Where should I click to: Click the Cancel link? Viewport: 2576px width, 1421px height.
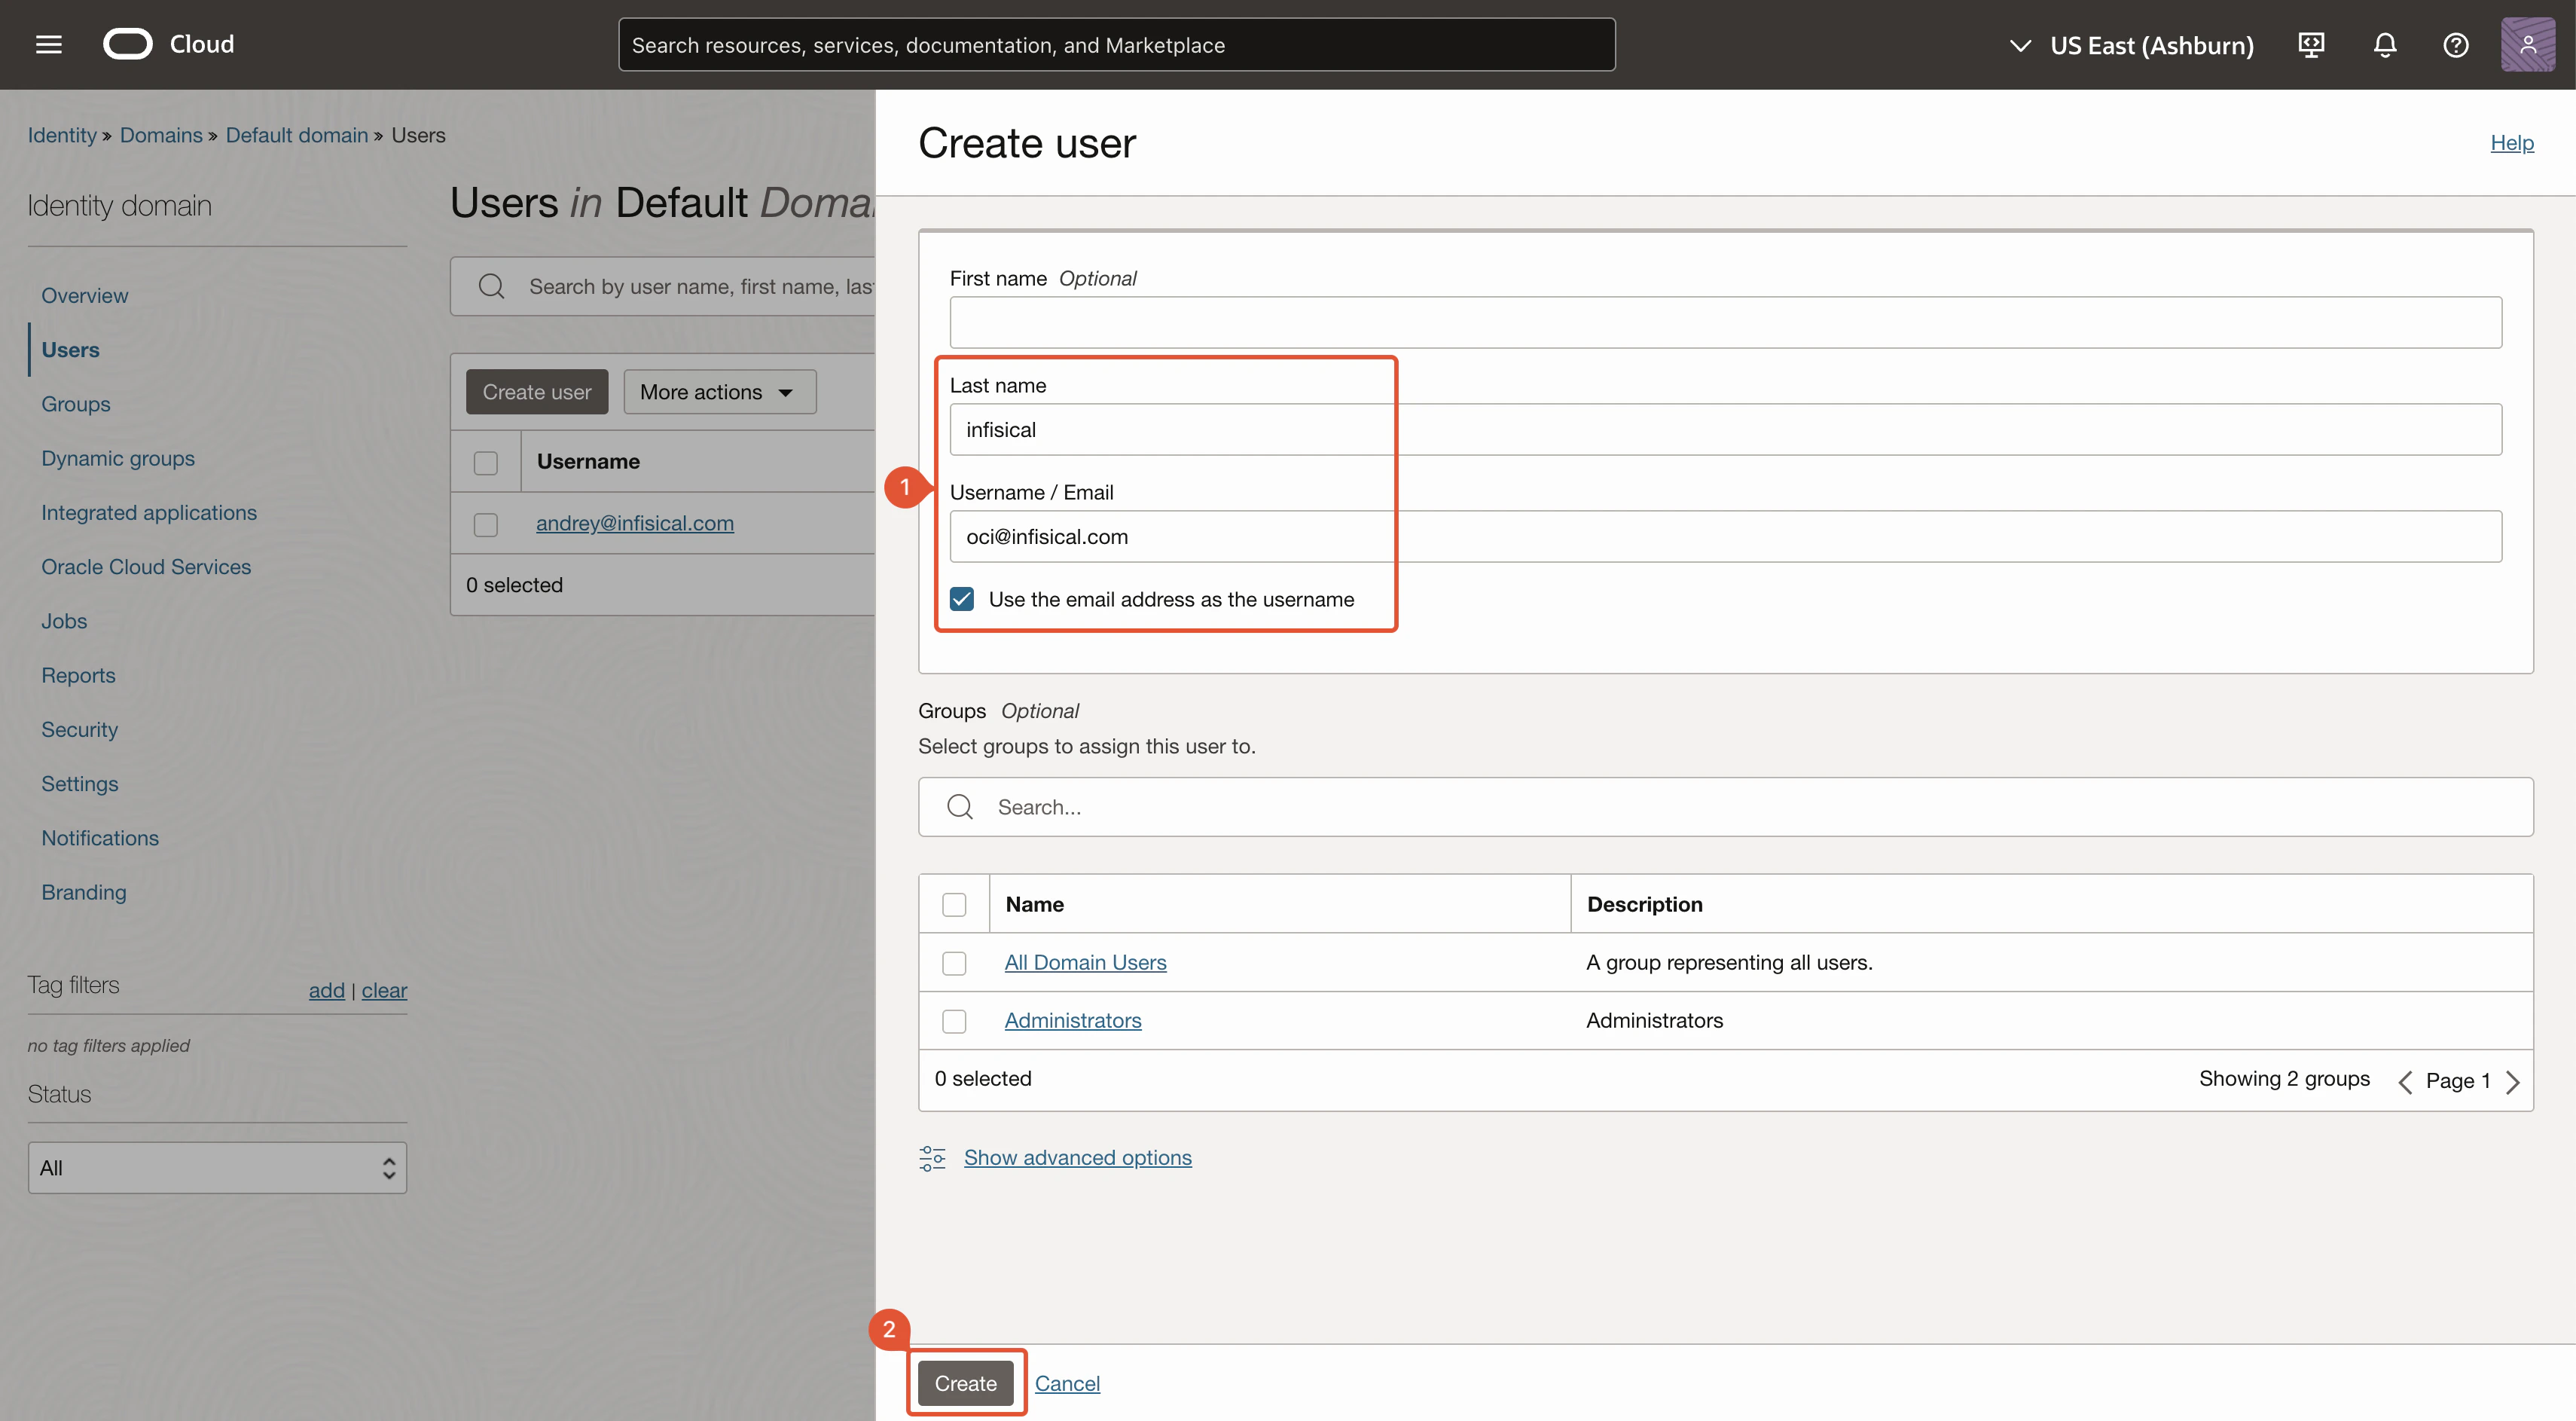click(1067, 1383)
